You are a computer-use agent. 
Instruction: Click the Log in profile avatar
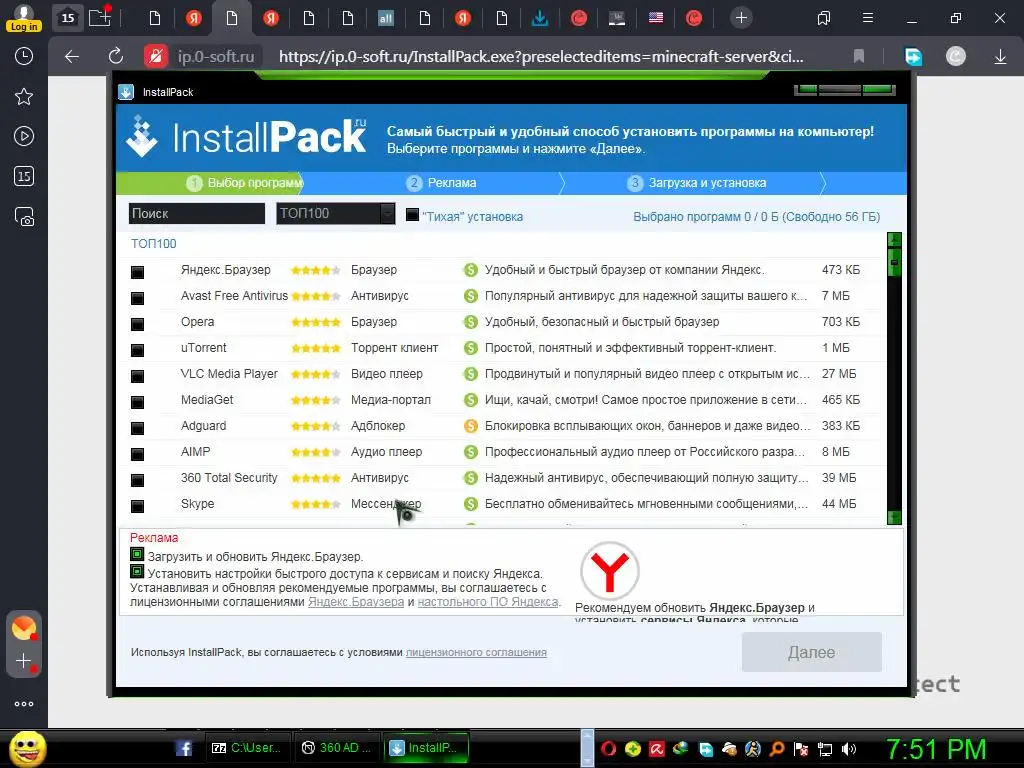coord(24,18)
